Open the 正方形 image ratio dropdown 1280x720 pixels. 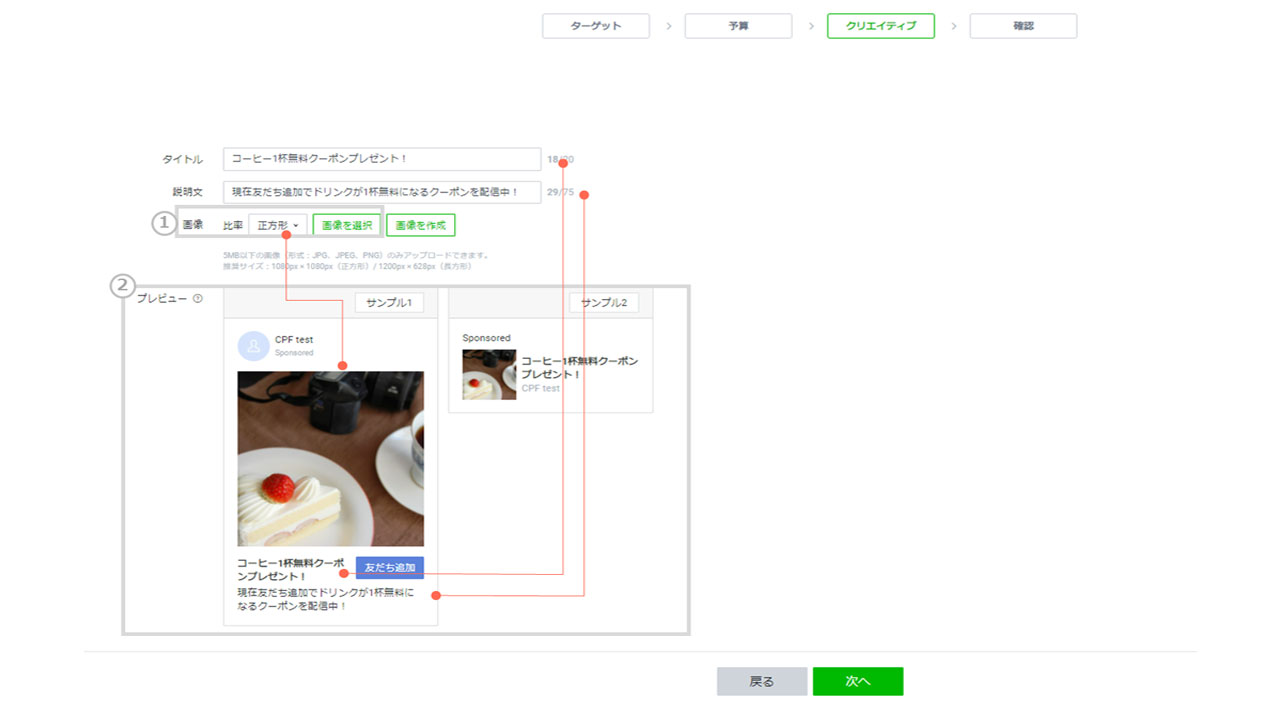click(277, 226)
